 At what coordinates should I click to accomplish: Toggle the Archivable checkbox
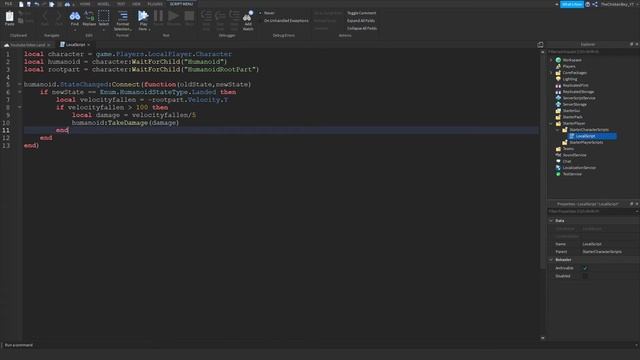coord(585,268)
